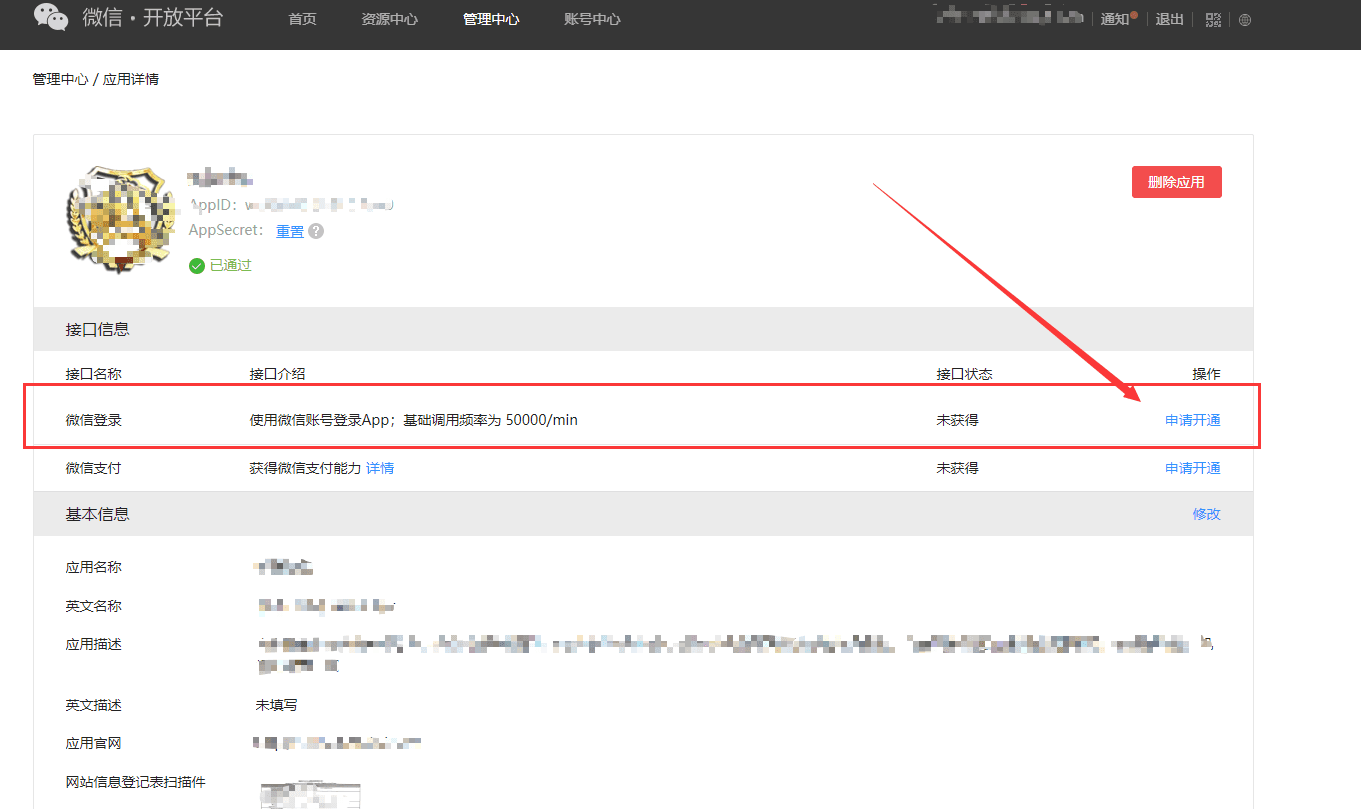This screenshot has width=1361, height=809.
Task: Click 未填写 value for 英文描述
Action: 277,705
